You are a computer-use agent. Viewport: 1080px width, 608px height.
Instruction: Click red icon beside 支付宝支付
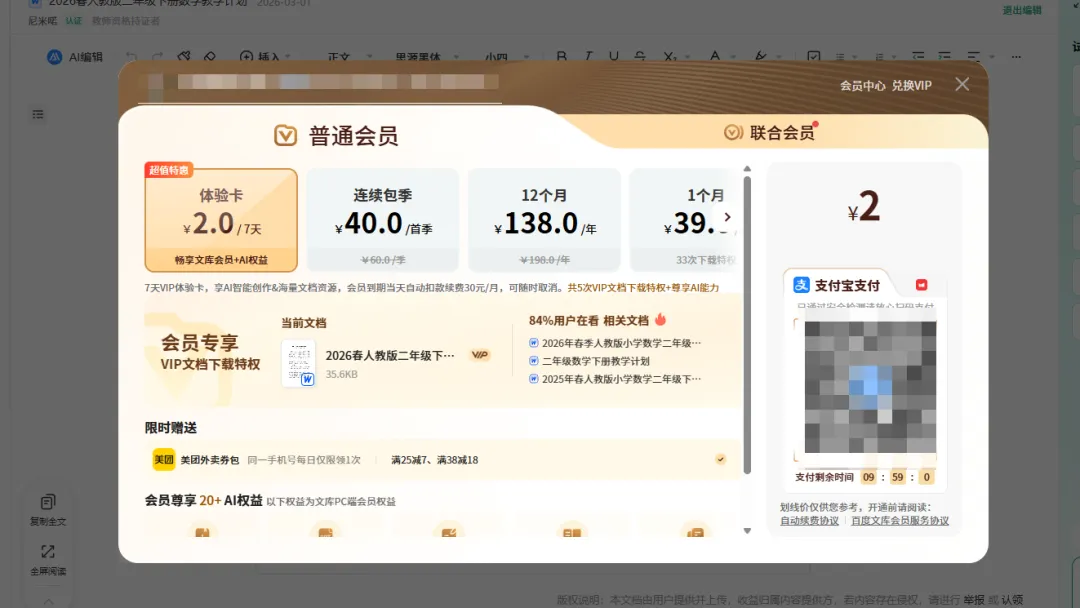(922, 285)
